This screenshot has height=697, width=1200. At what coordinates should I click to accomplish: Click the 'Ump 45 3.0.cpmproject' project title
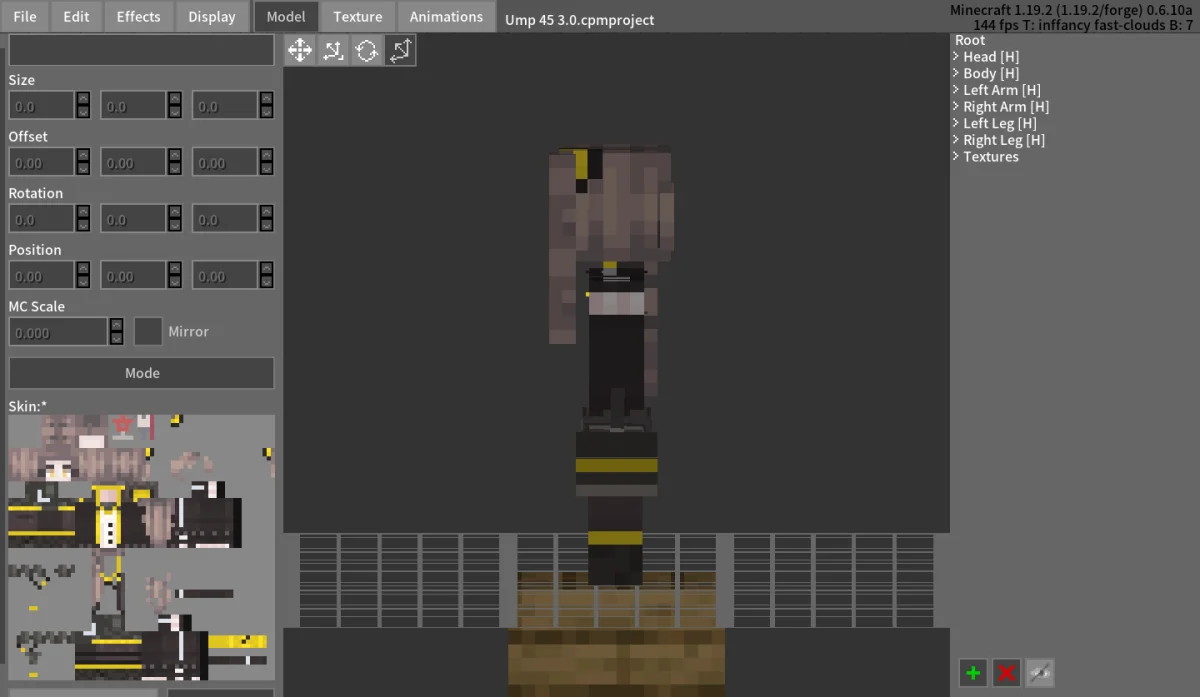click(580, 19)
